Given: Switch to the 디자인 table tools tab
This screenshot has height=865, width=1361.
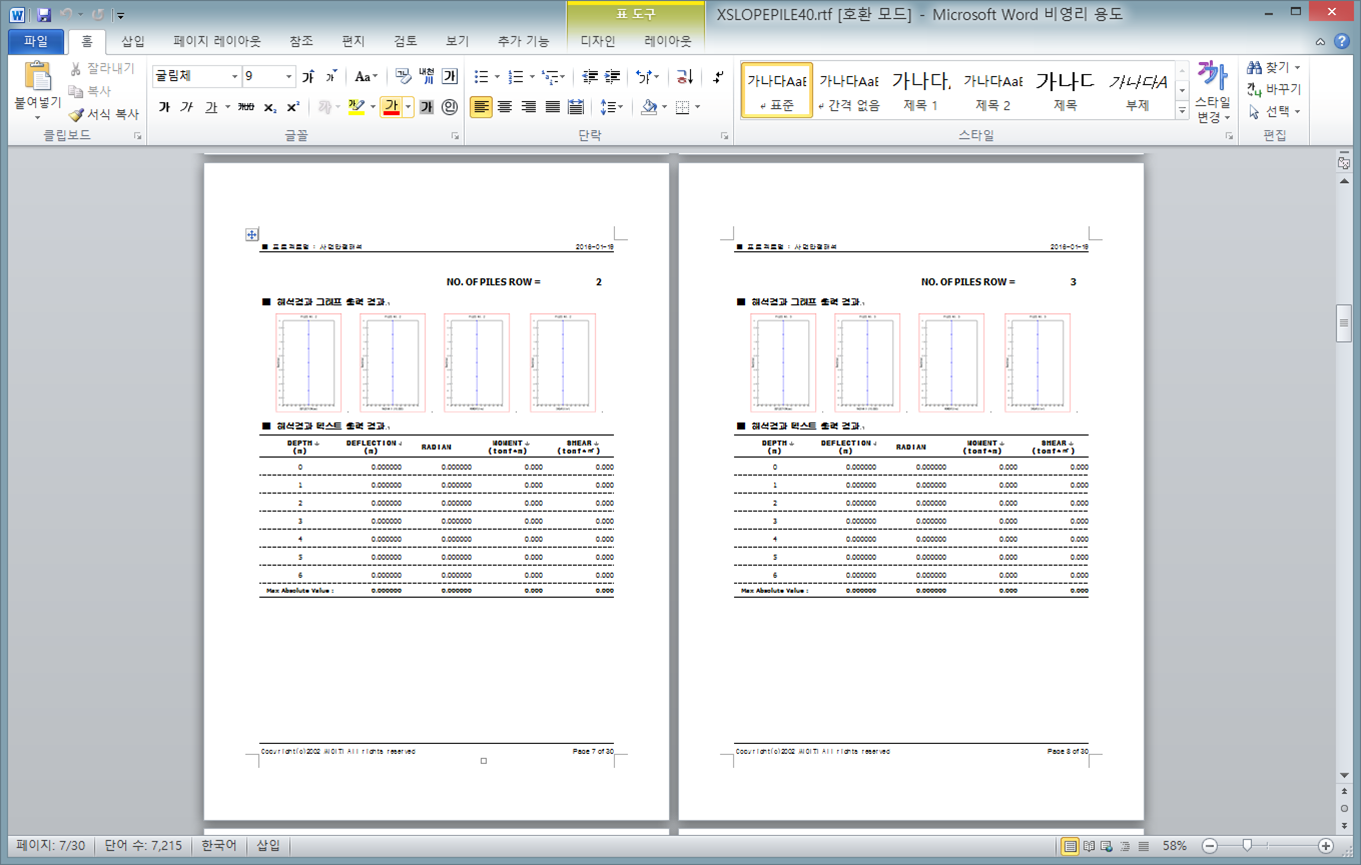Looking at the screenshot, I should pos(598,41).
